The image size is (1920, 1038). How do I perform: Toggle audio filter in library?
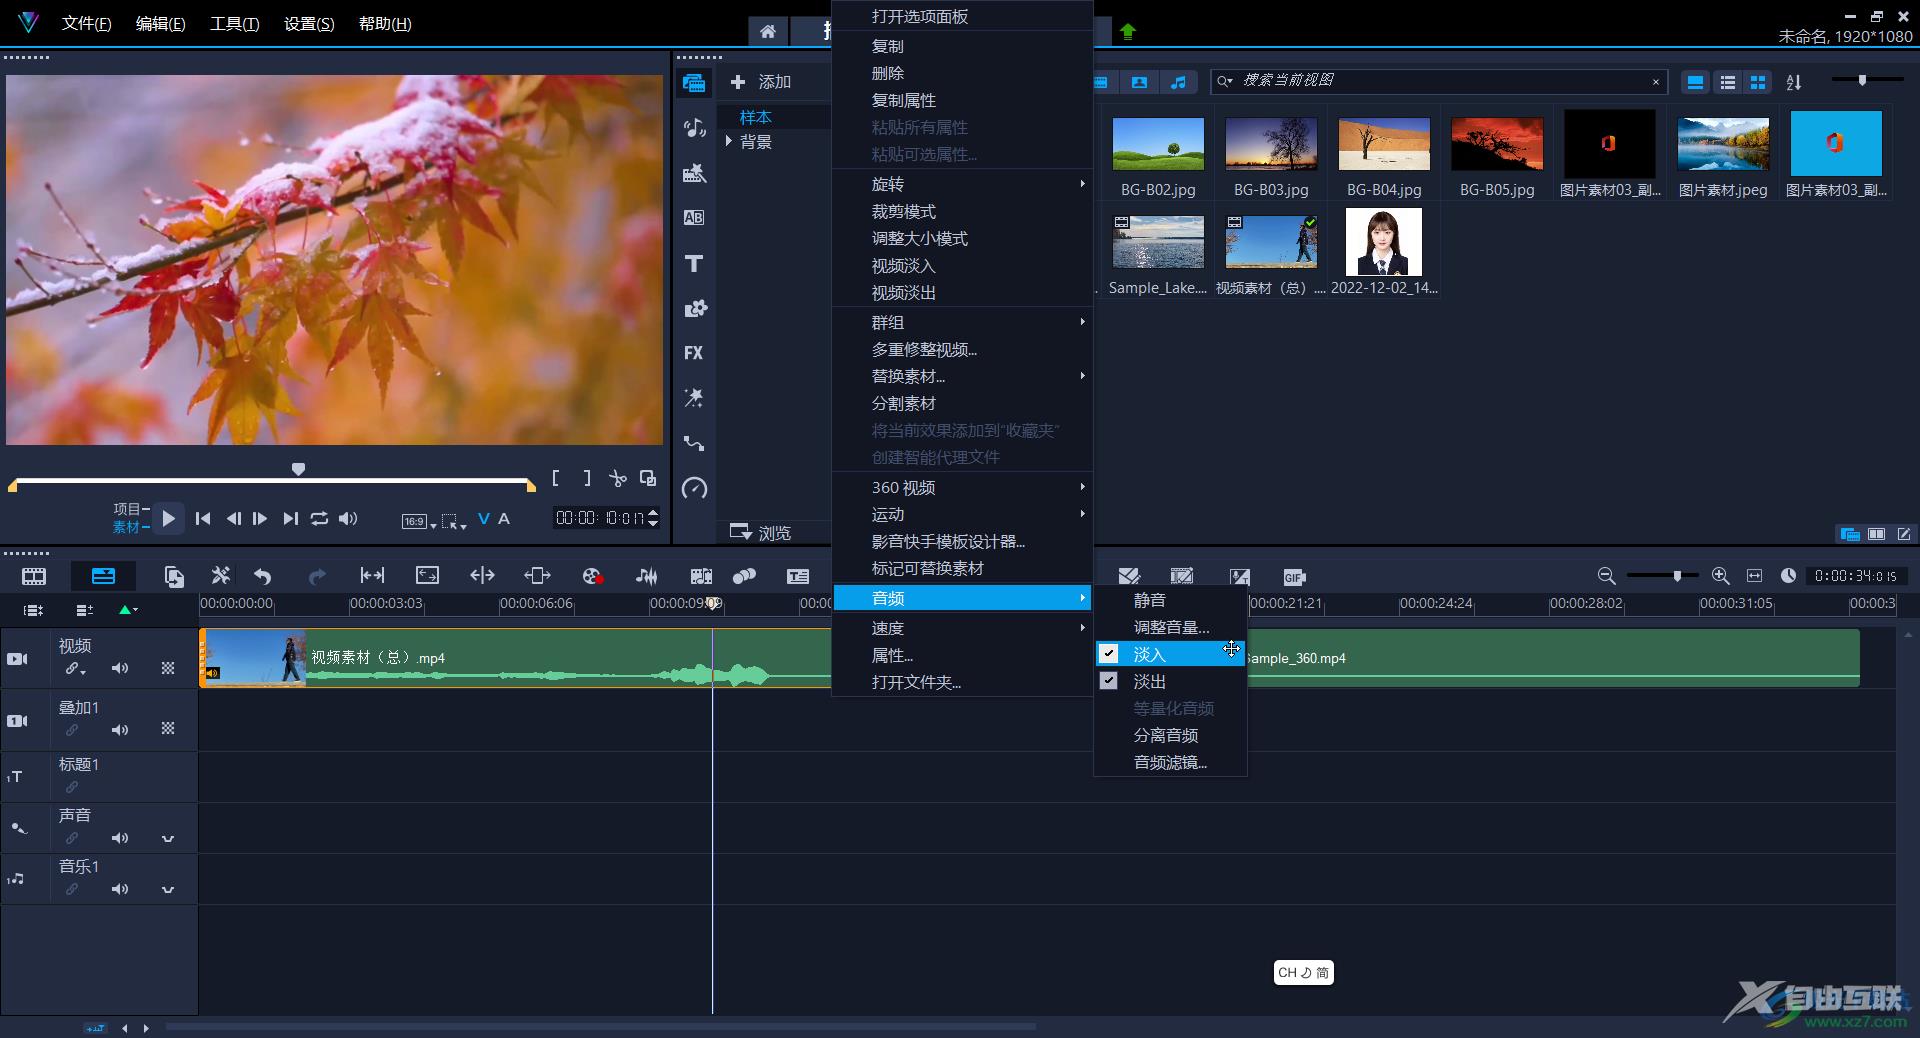click(1178, 82)
